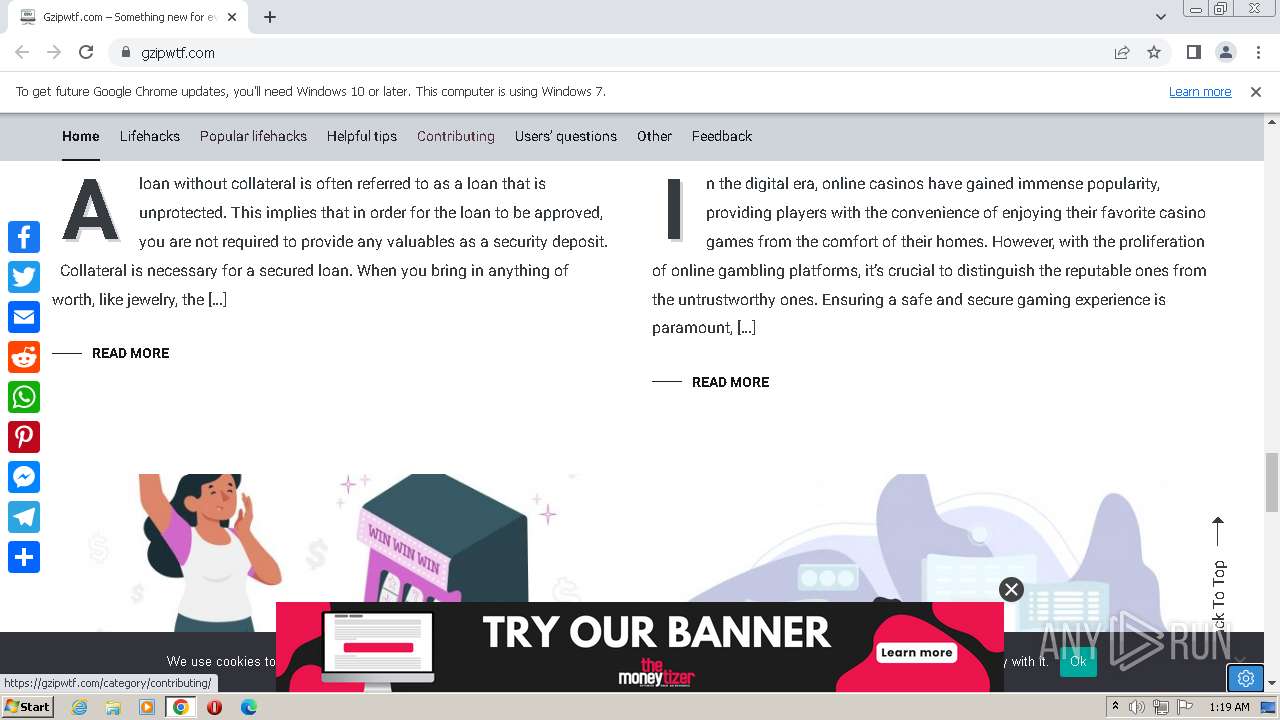
Task: Share page via WhatsApp icon
Action: [24, 397]
